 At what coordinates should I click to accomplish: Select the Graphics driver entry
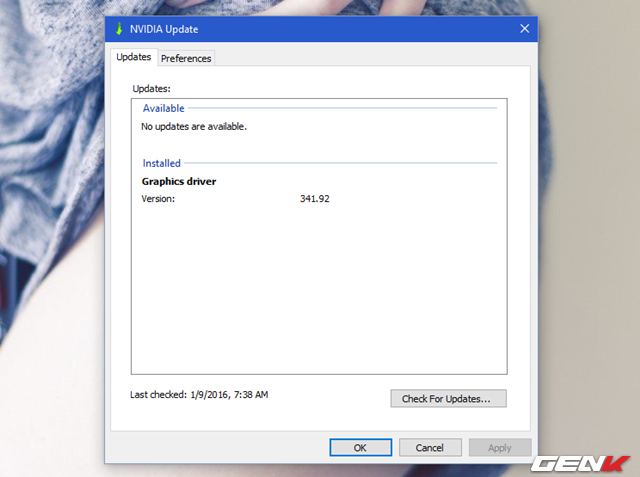click(179, 181)
